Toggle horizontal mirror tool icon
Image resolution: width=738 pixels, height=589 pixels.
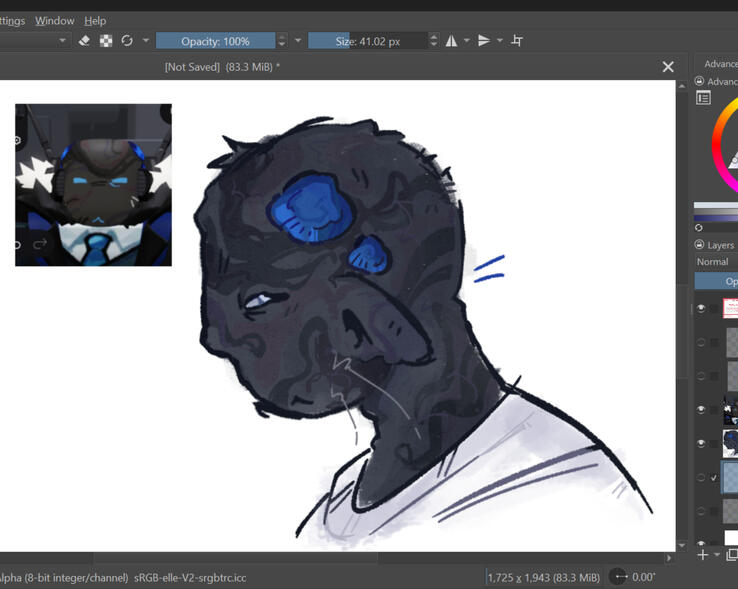pyautogui.click(x=451, y=41)
